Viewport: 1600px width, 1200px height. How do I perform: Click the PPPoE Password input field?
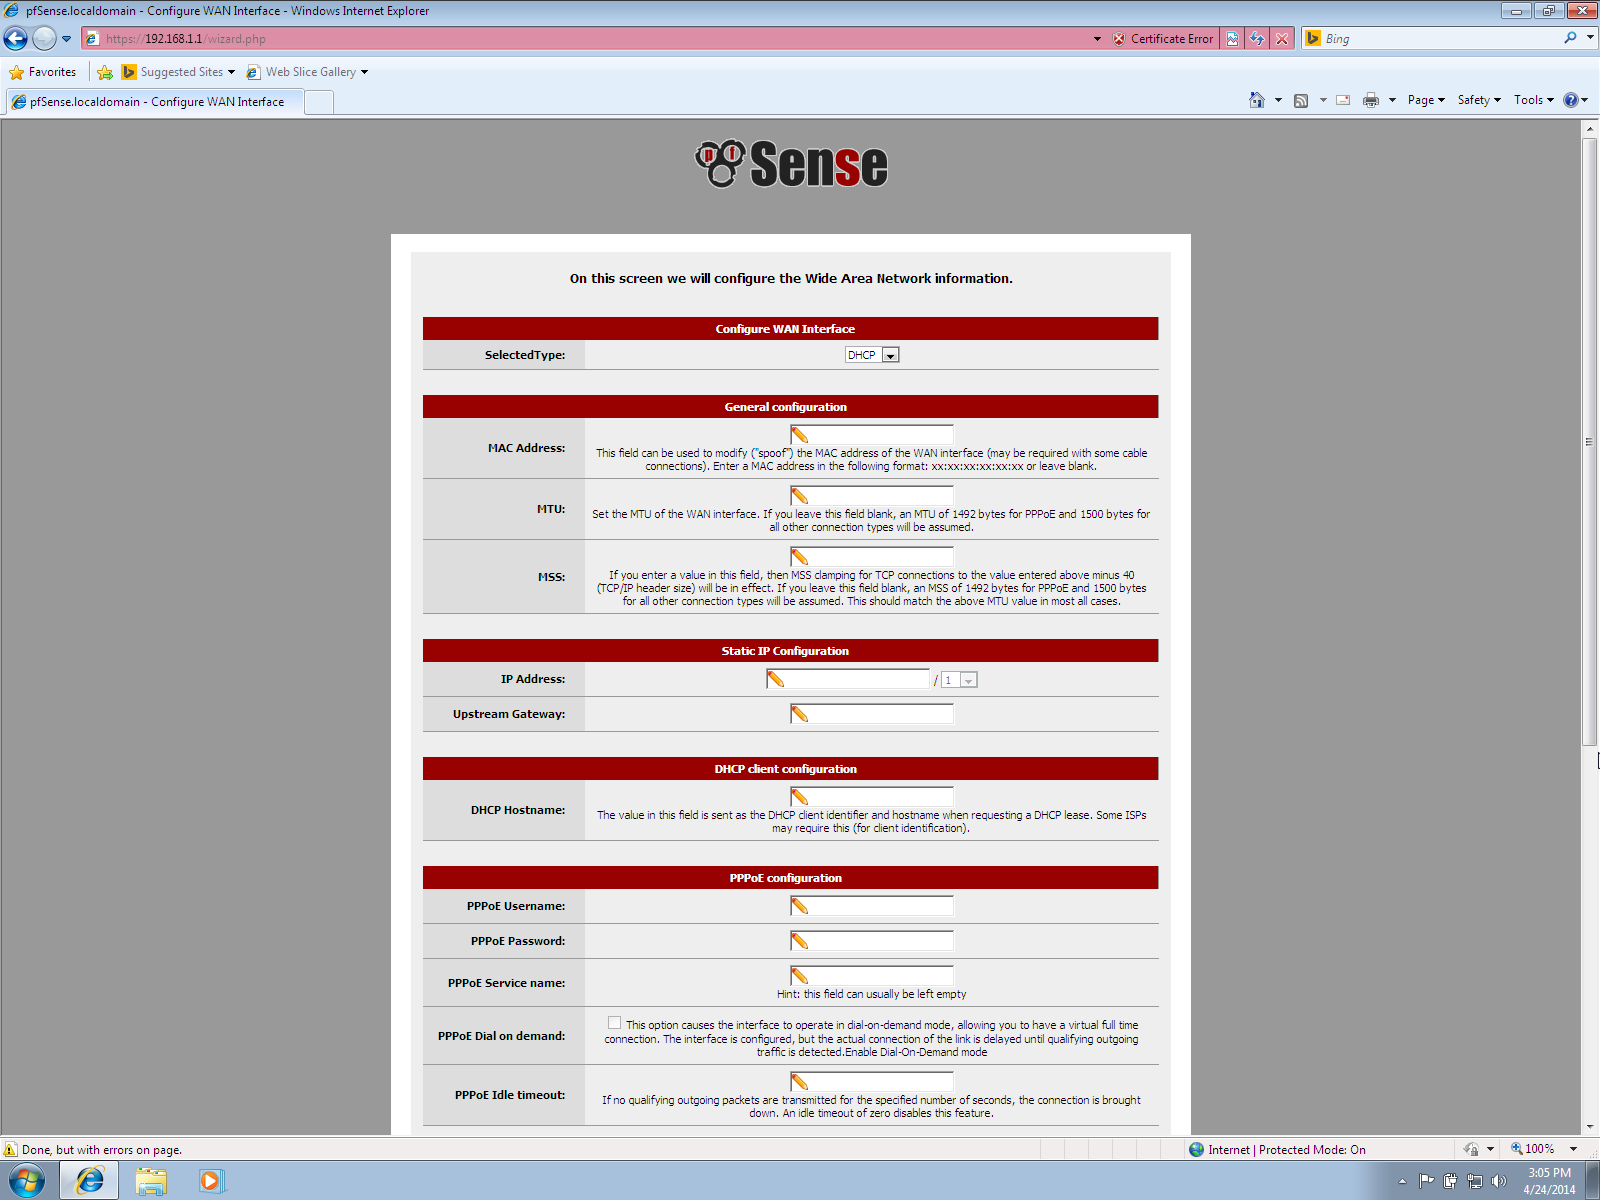pyautogui.click(x=872, y=941)
